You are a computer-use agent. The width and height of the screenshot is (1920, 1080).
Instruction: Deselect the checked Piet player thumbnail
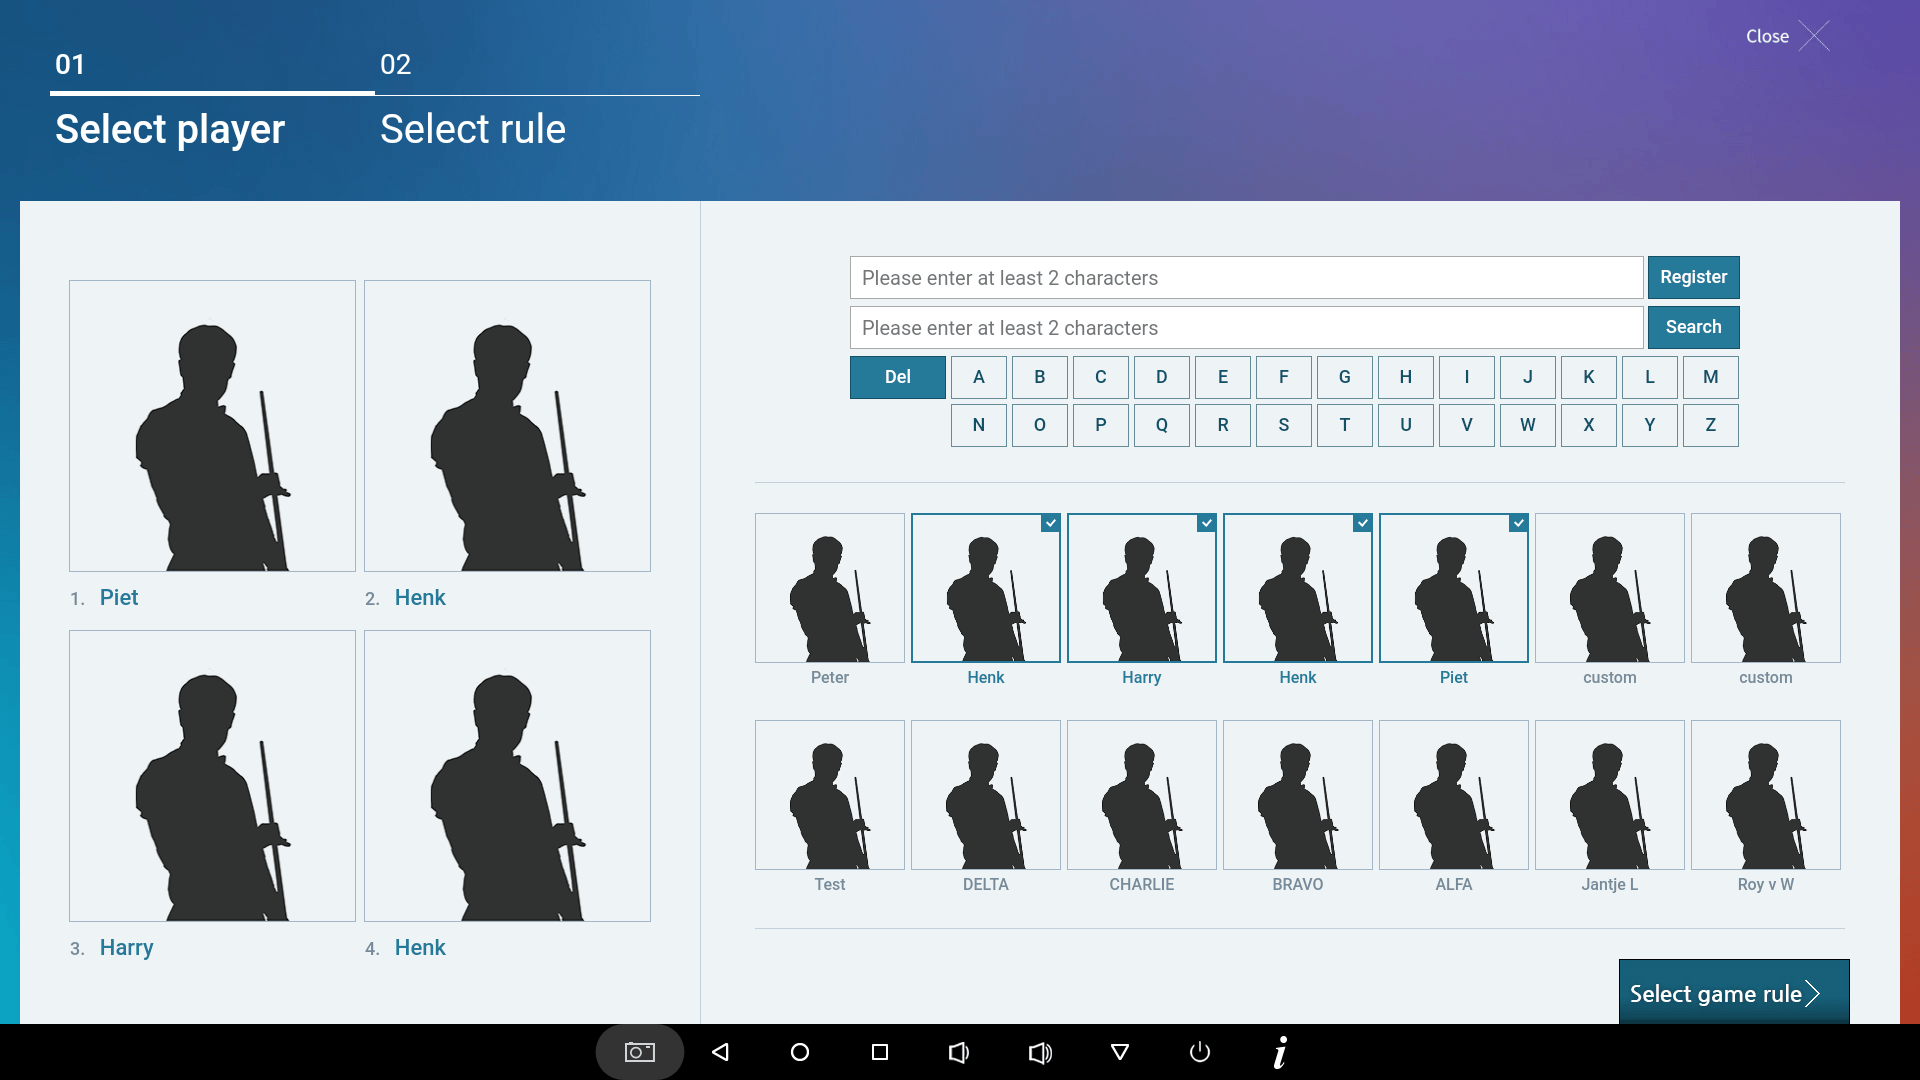coord(1453,588)
